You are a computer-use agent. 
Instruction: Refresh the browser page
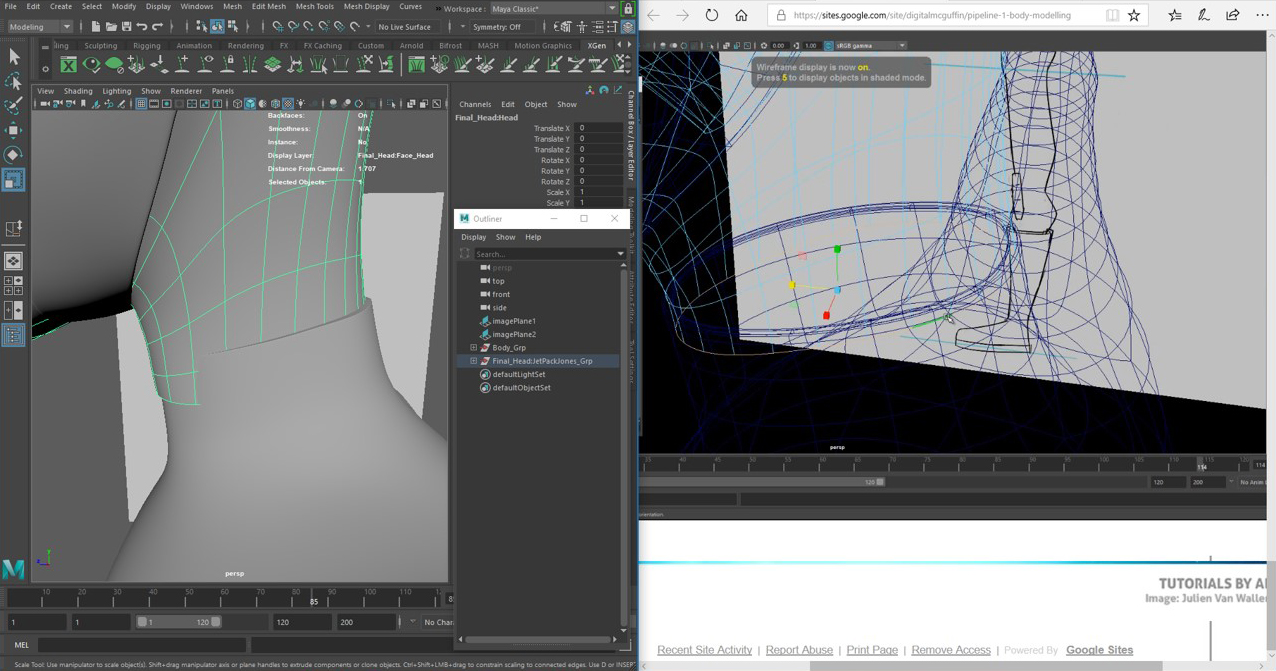pyautogui.click(x=711, y=15)
